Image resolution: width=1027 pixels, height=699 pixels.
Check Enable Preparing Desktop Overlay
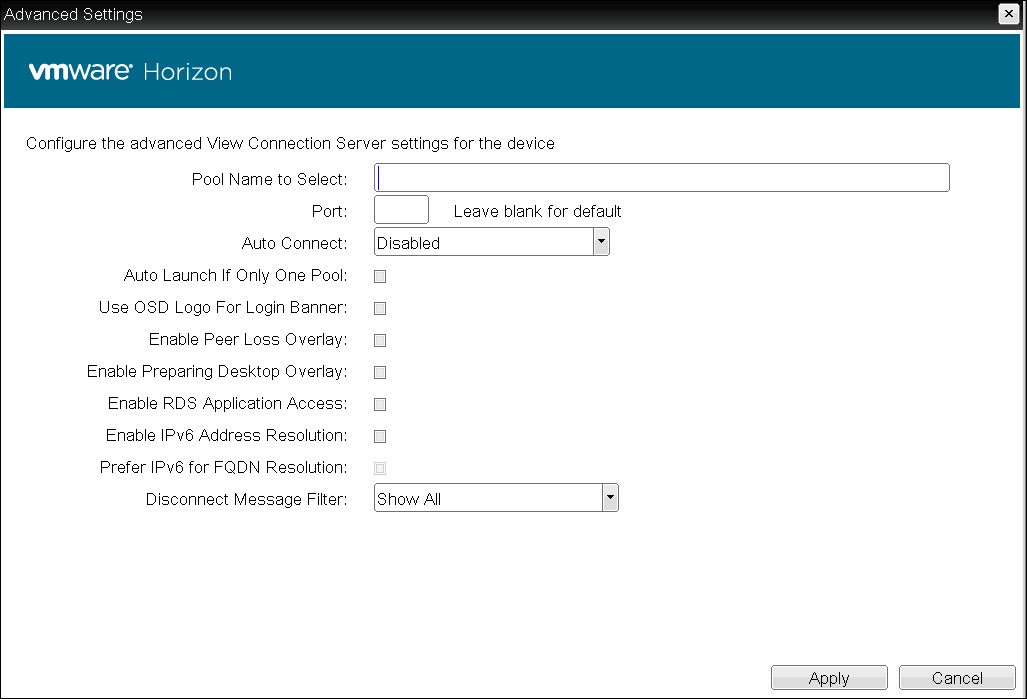pyautogui.click(x=380, y=373)
